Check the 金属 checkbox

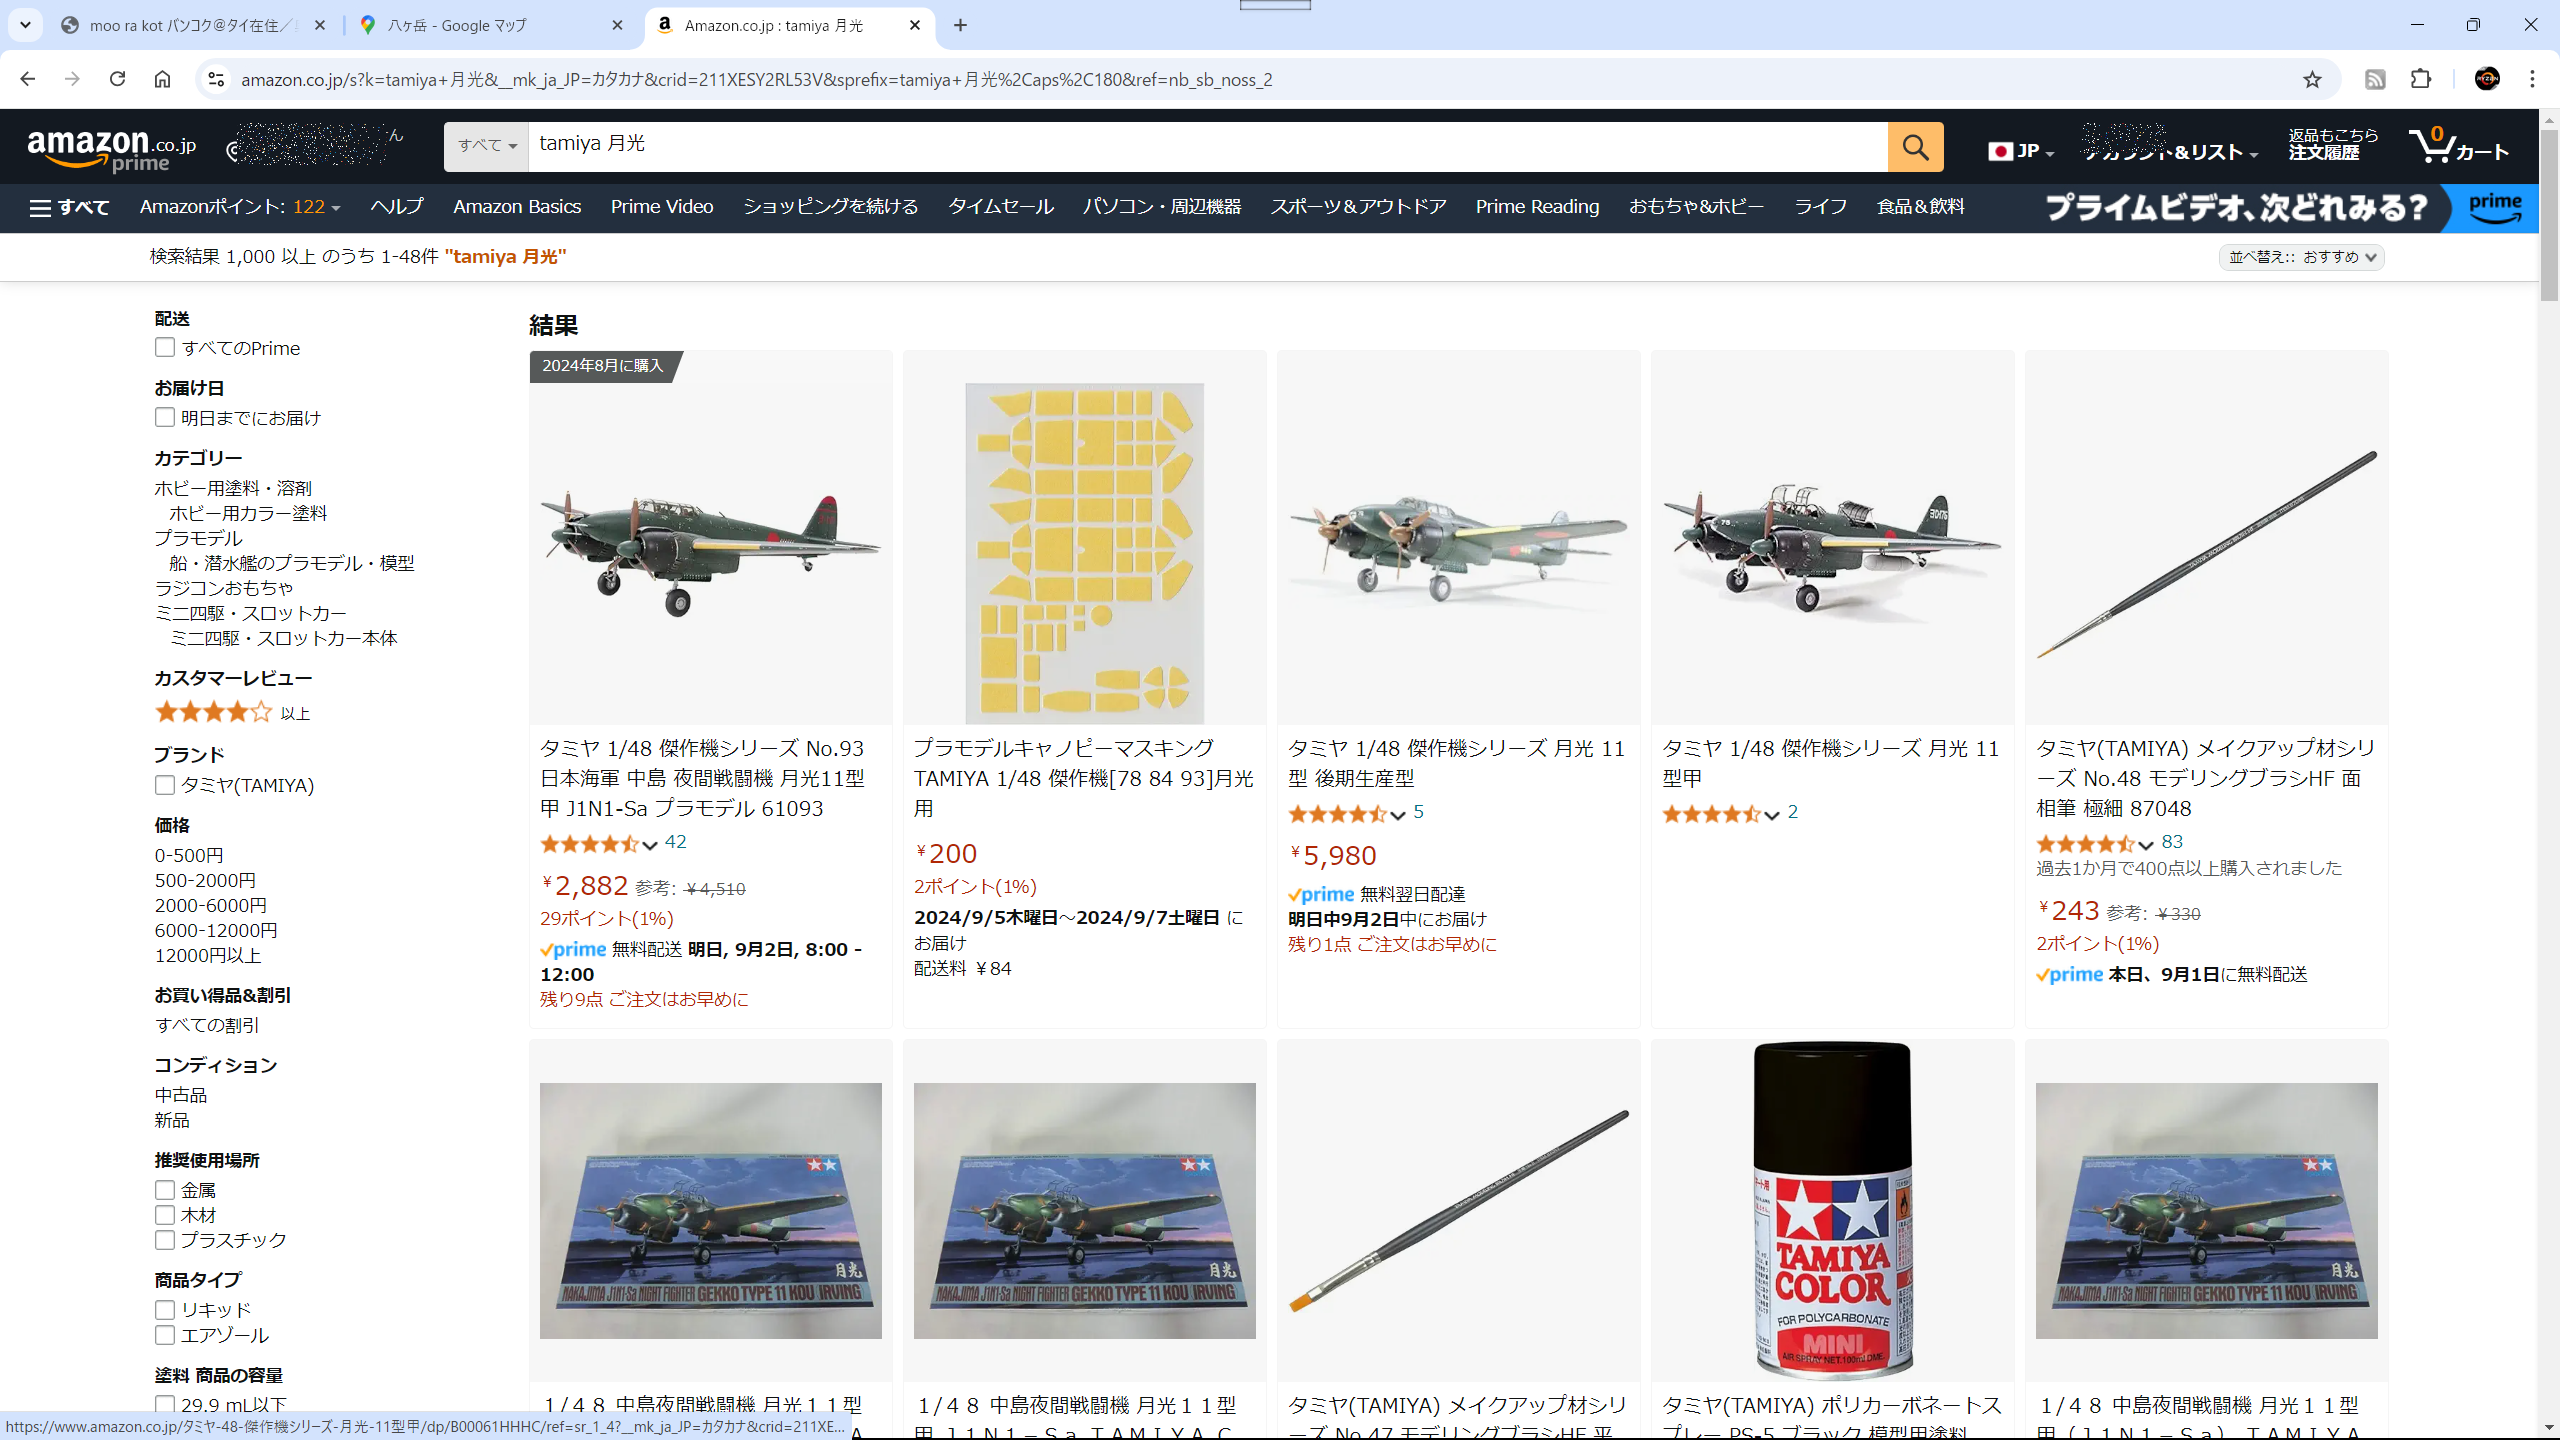pos(165,1190)
